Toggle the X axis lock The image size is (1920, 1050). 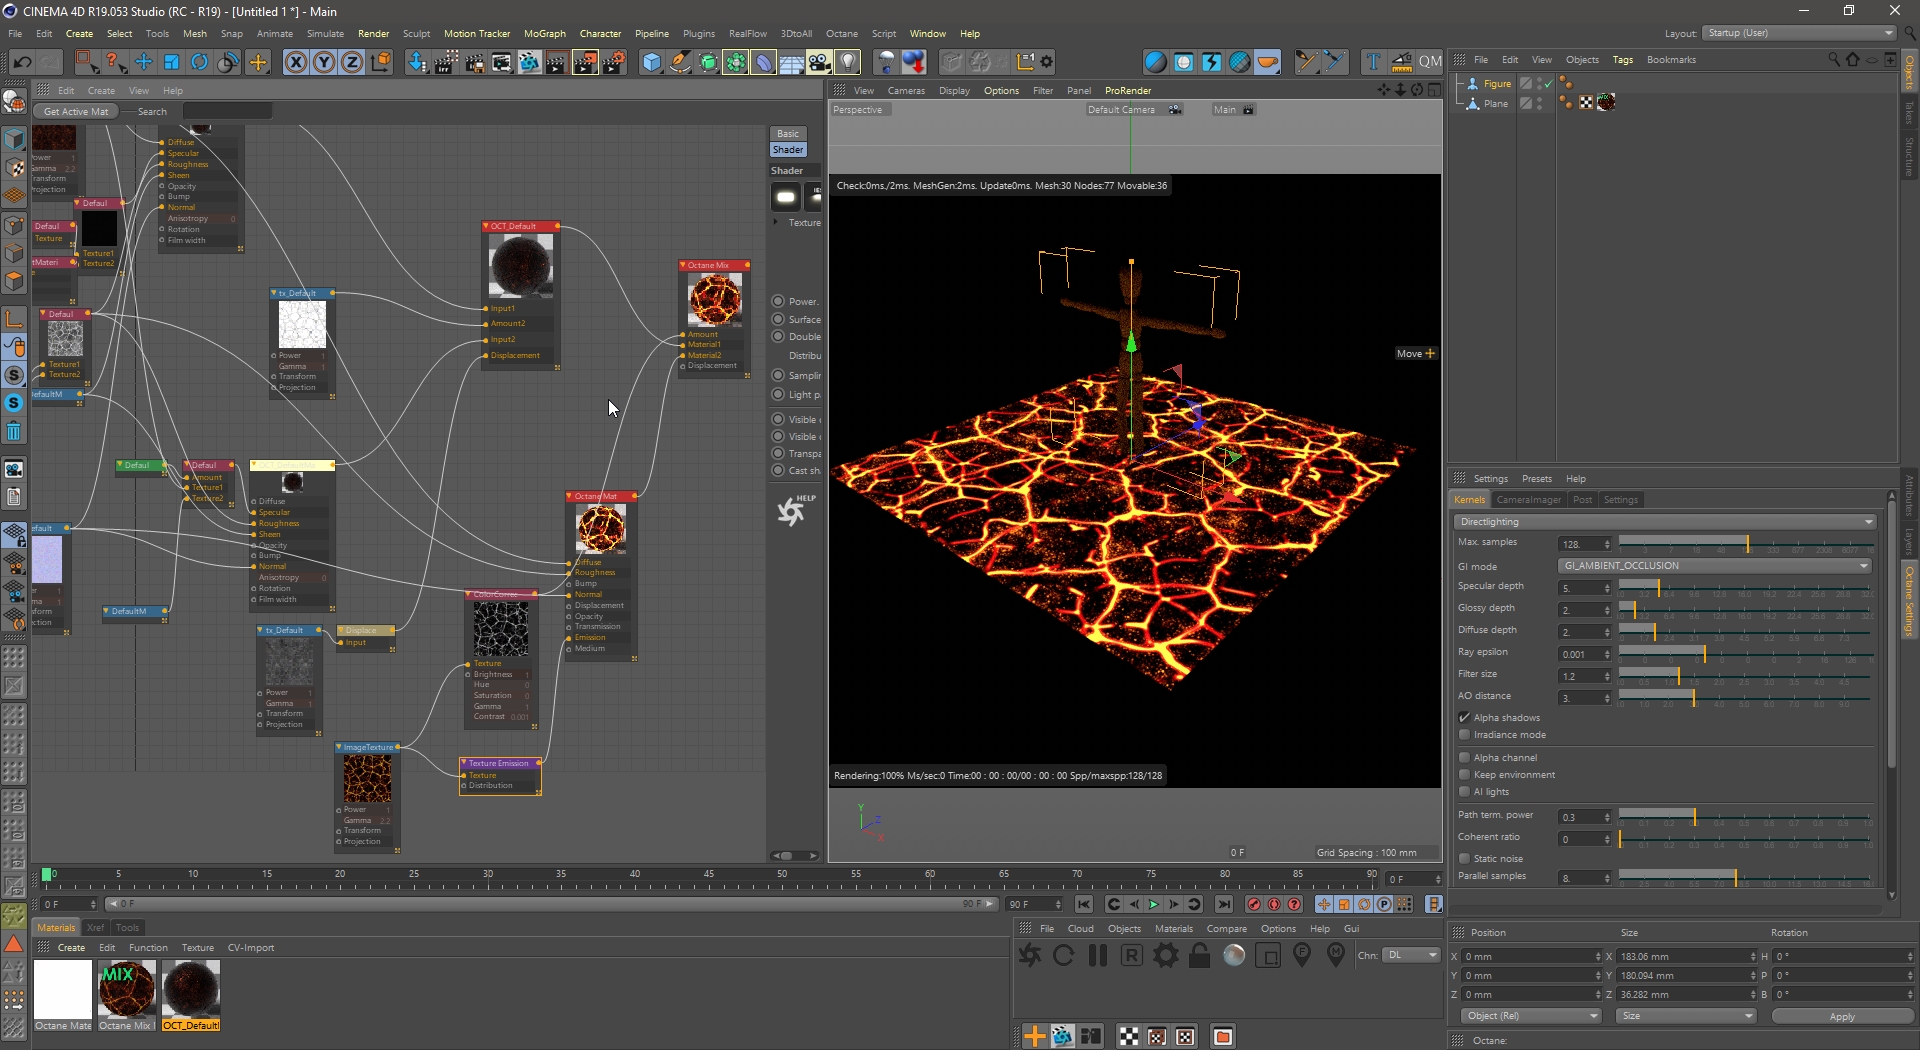point(296,62)
